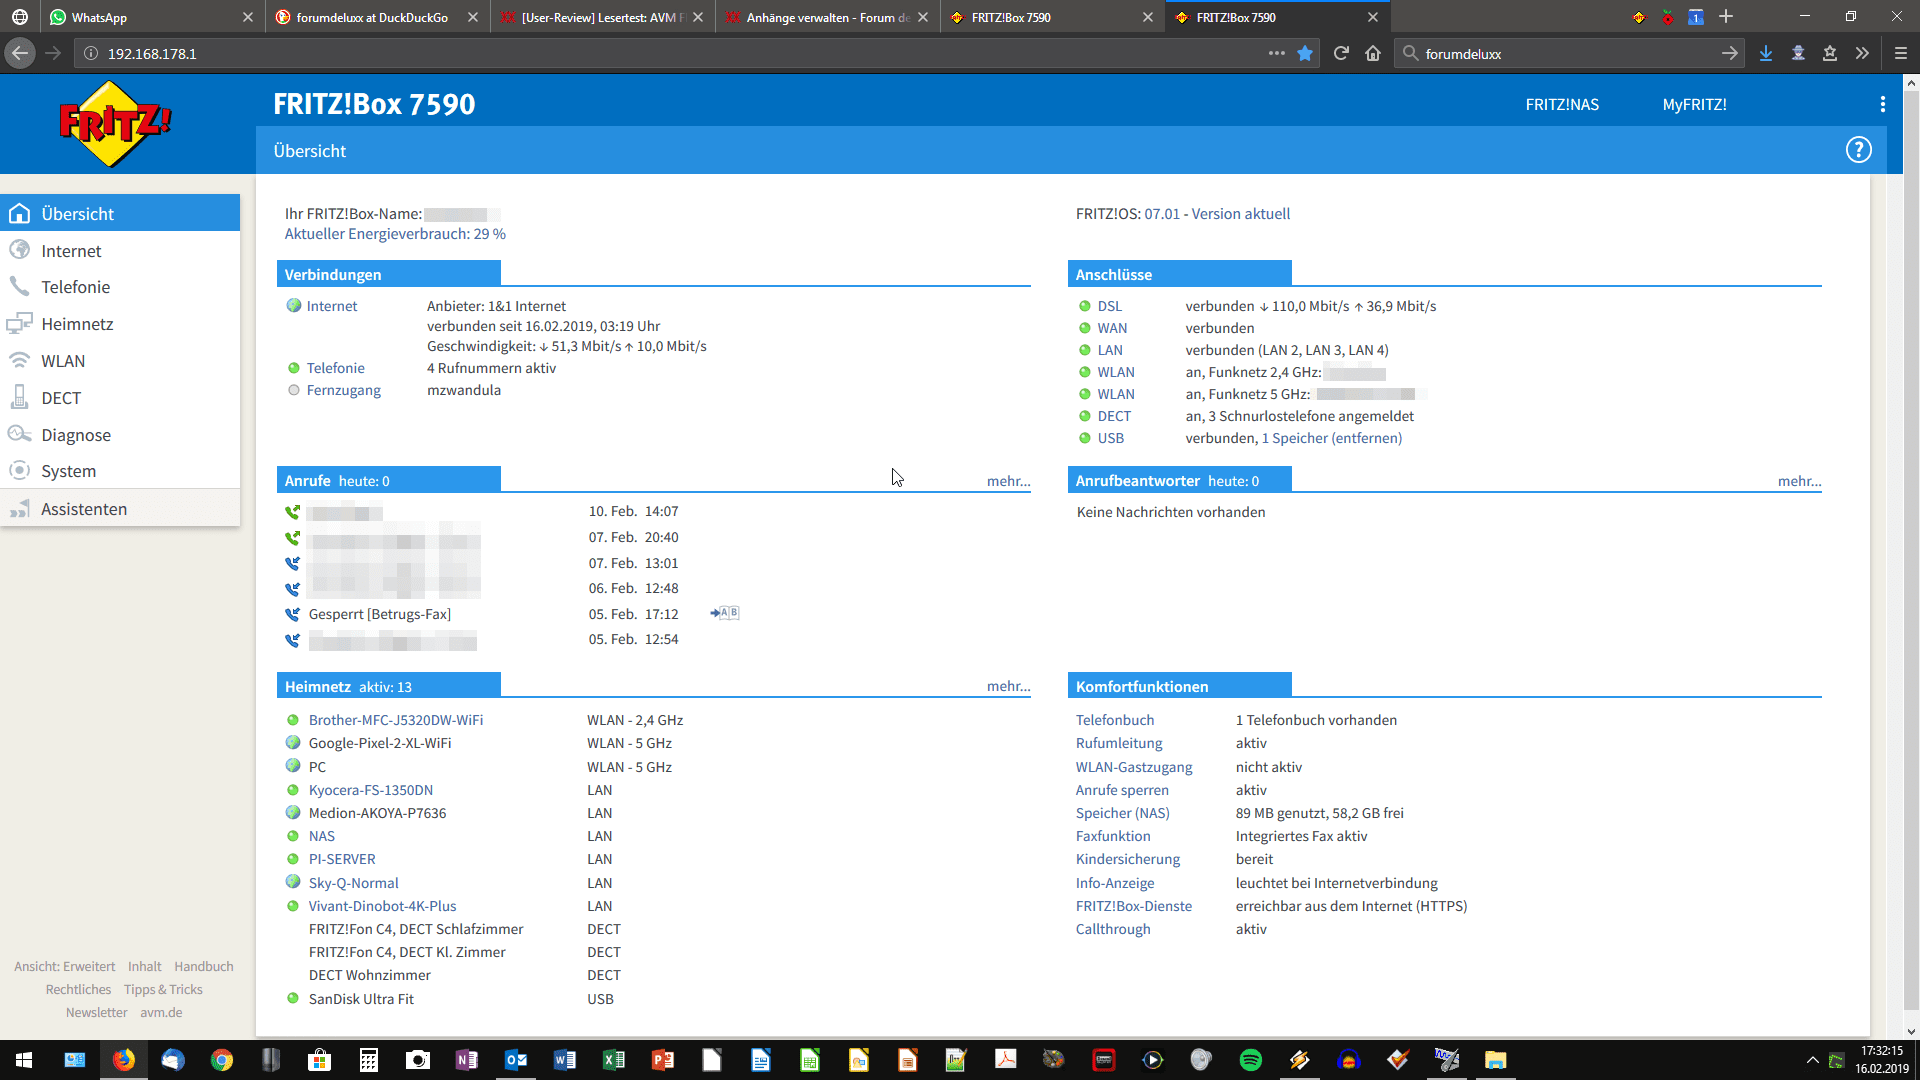Screen dimensions: 1920x1080
Task: Click the bookmark star icon
Action: pyautogui.click(x=1305, y=53)
